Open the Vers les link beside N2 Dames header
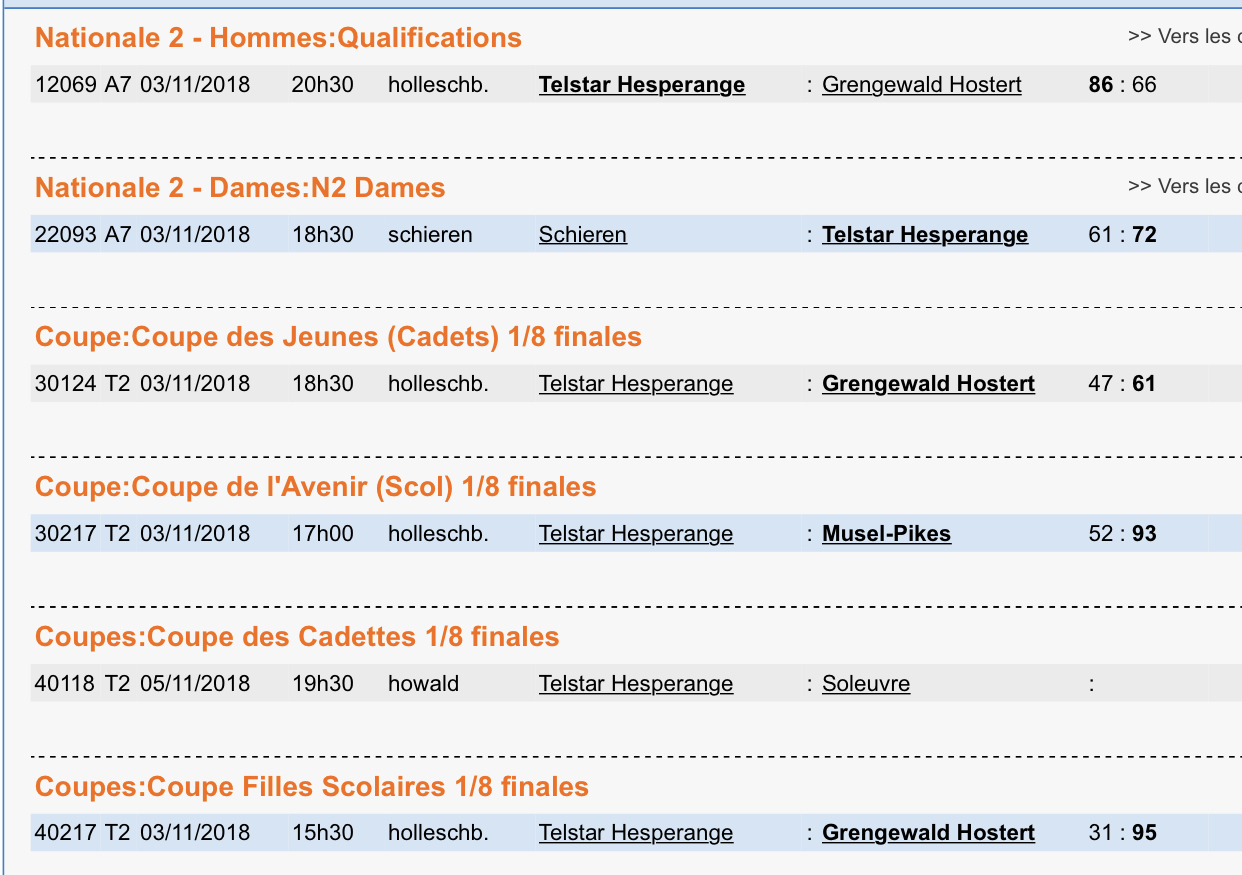The image size is (1242, 875). [x=1182, y=186]
